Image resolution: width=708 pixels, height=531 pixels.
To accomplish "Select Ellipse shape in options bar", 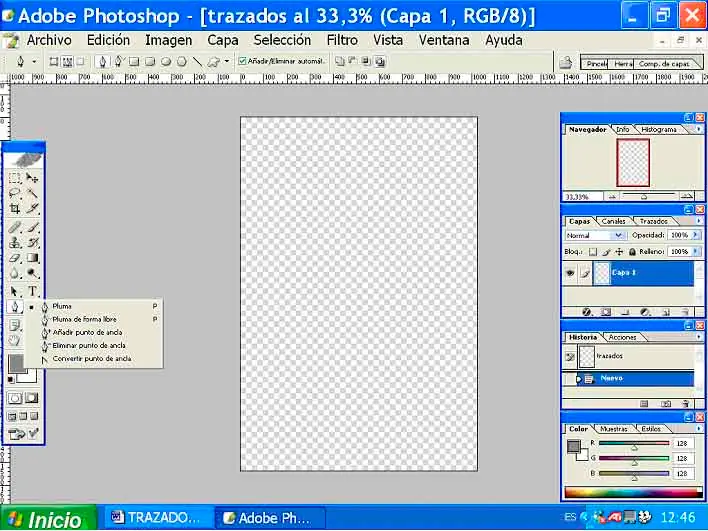I will (166, 61).
